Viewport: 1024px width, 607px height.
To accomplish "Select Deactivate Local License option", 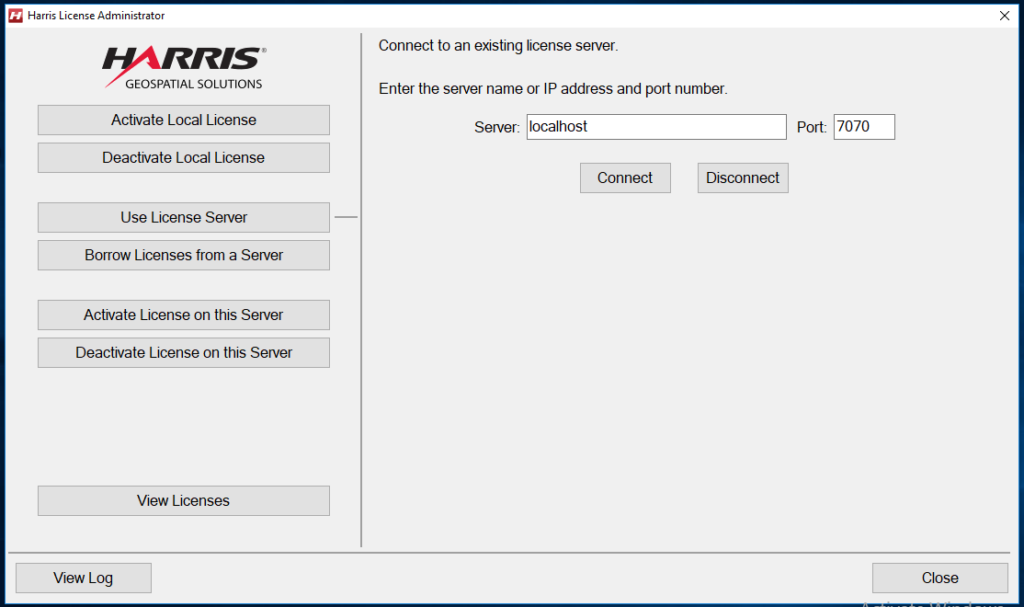I will [183, 158].
